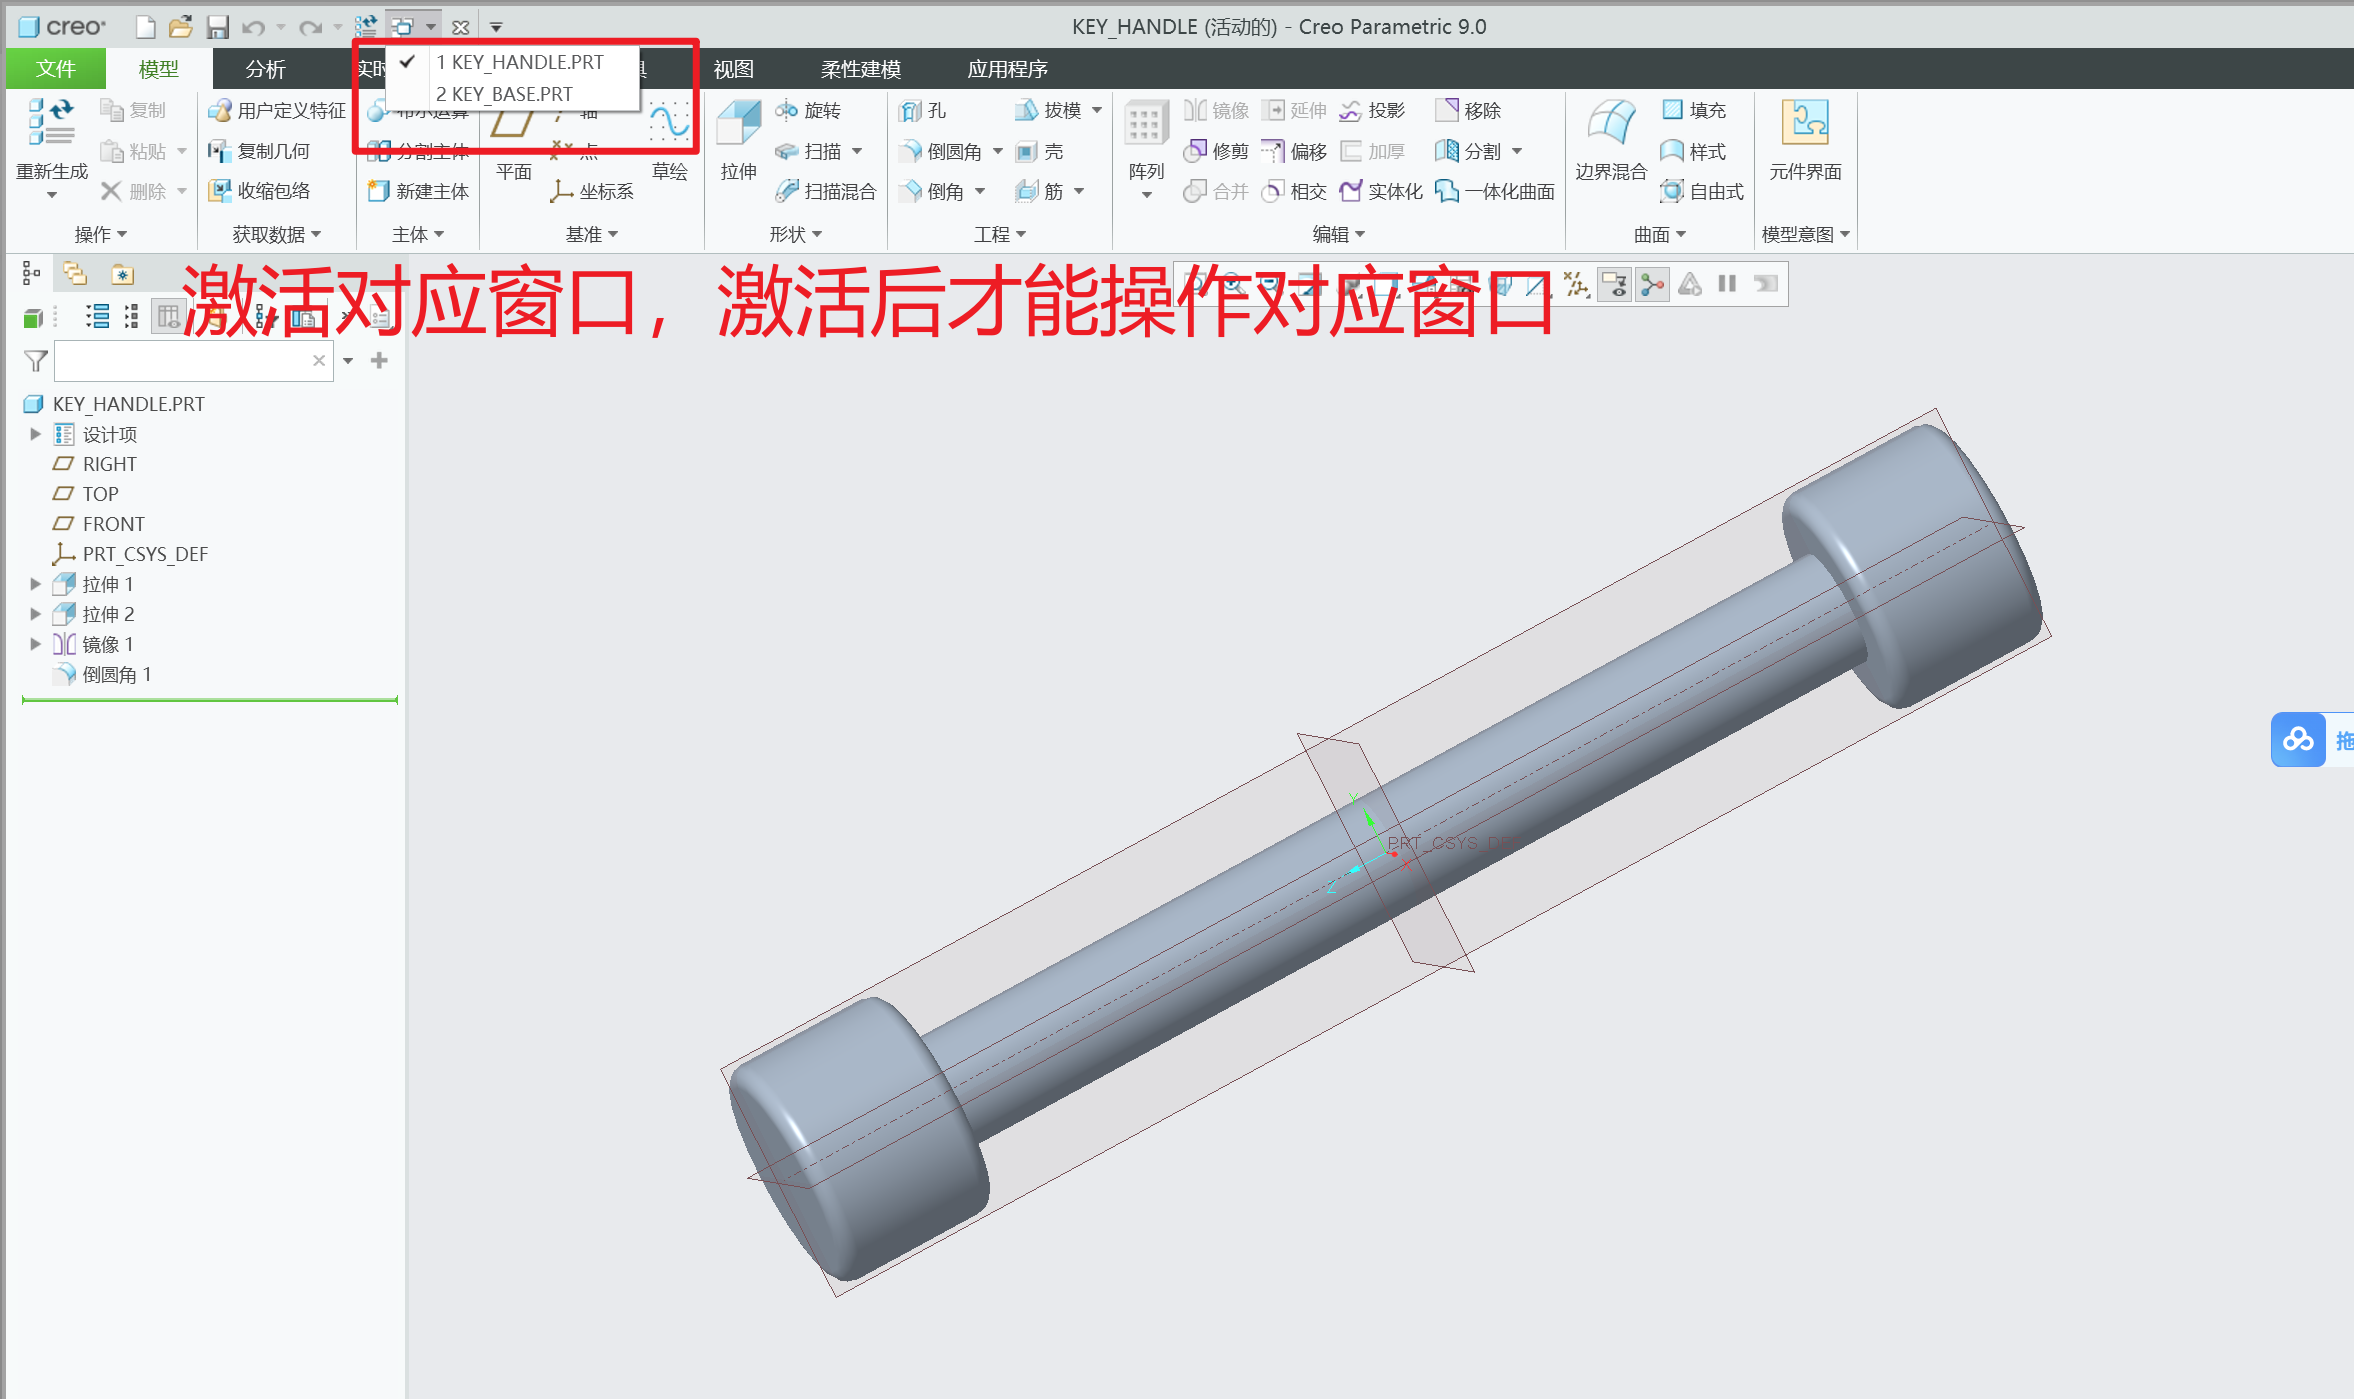Click the 收缩包络 button

pyautogui.click(x=259, y=191)
